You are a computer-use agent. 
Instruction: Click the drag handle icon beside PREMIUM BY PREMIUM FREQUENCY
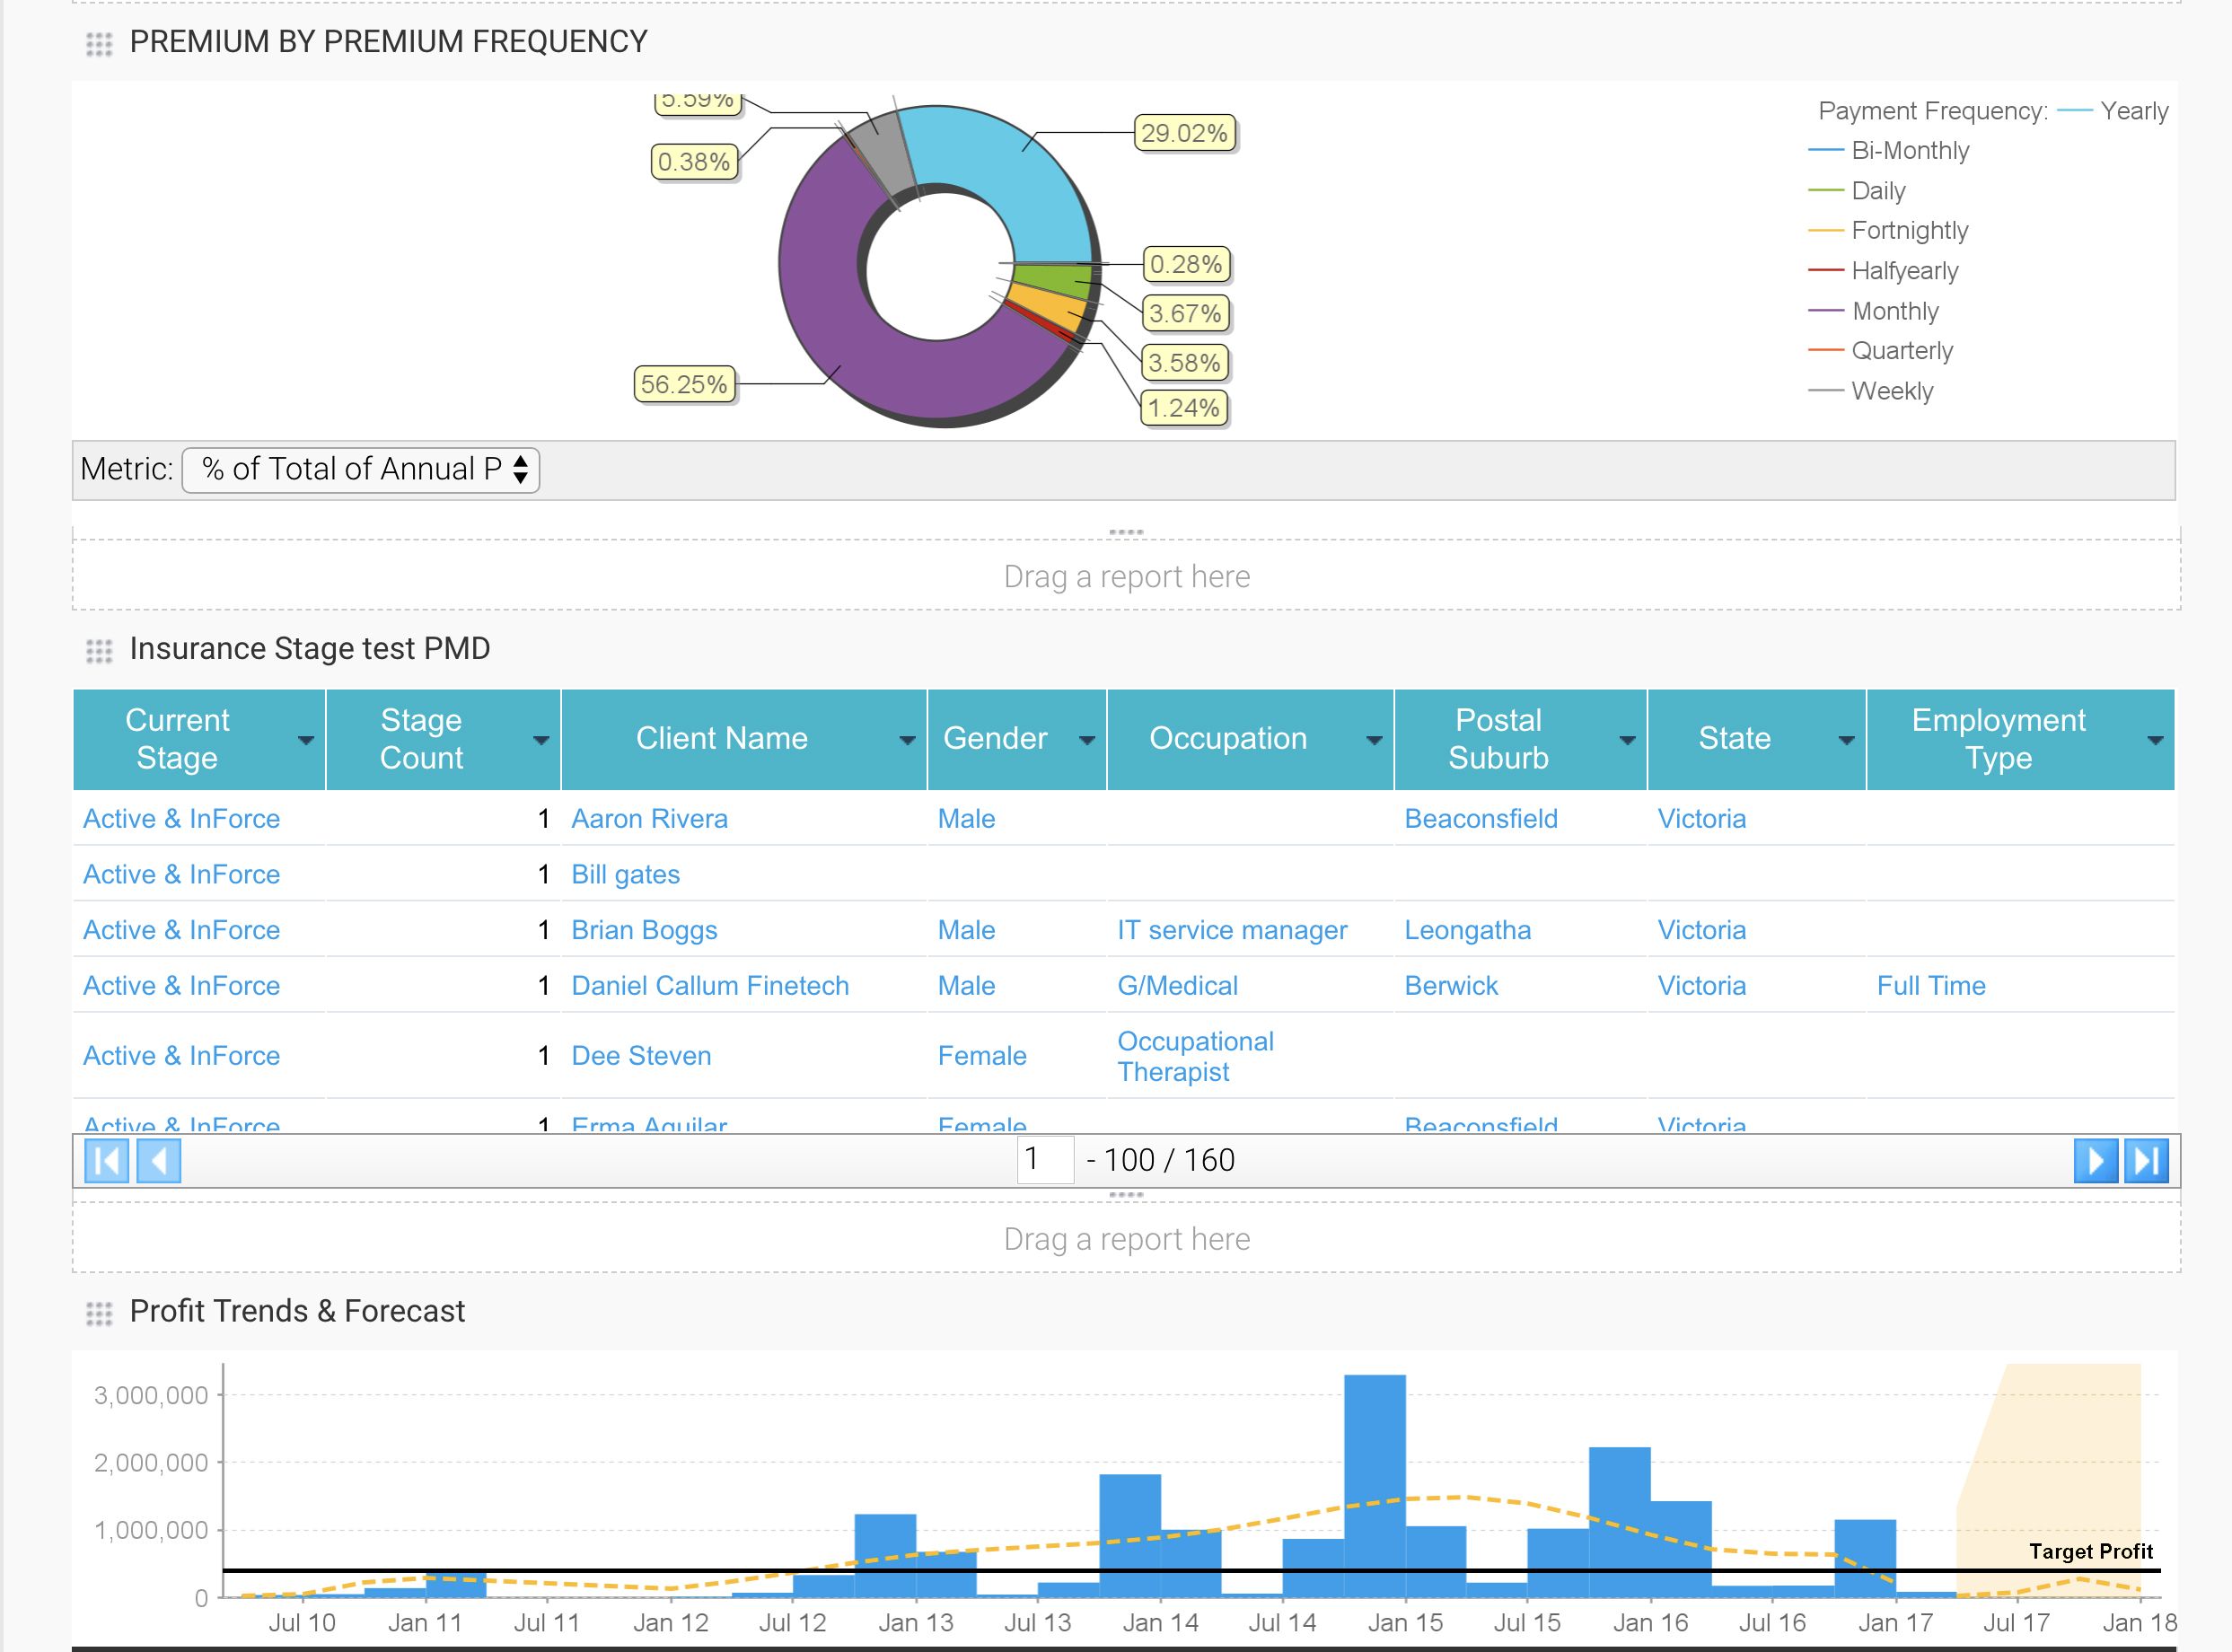(99, 42)
